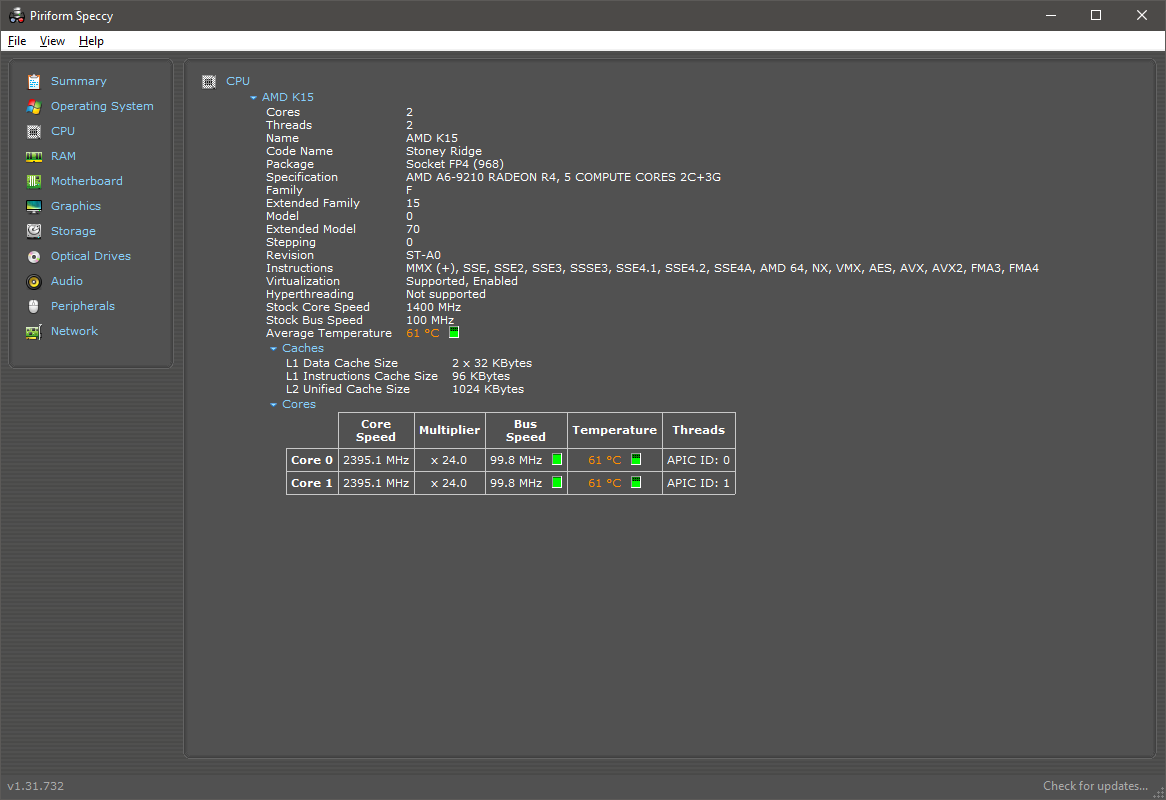Click the Temperature column header
This screenshot has height=800, width=1166.
pyautogui.click(x=614, y=430)
